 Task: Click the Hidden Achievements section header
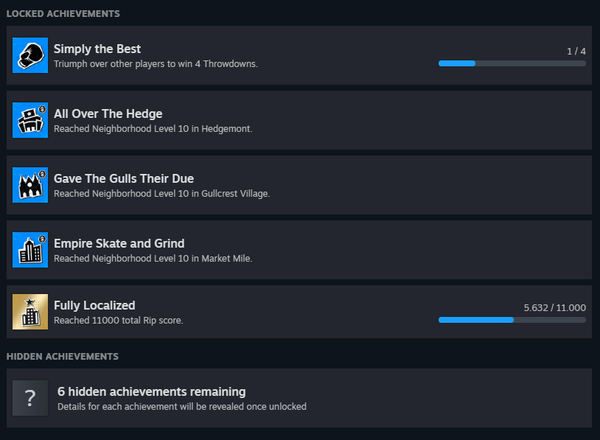[63, 356]
